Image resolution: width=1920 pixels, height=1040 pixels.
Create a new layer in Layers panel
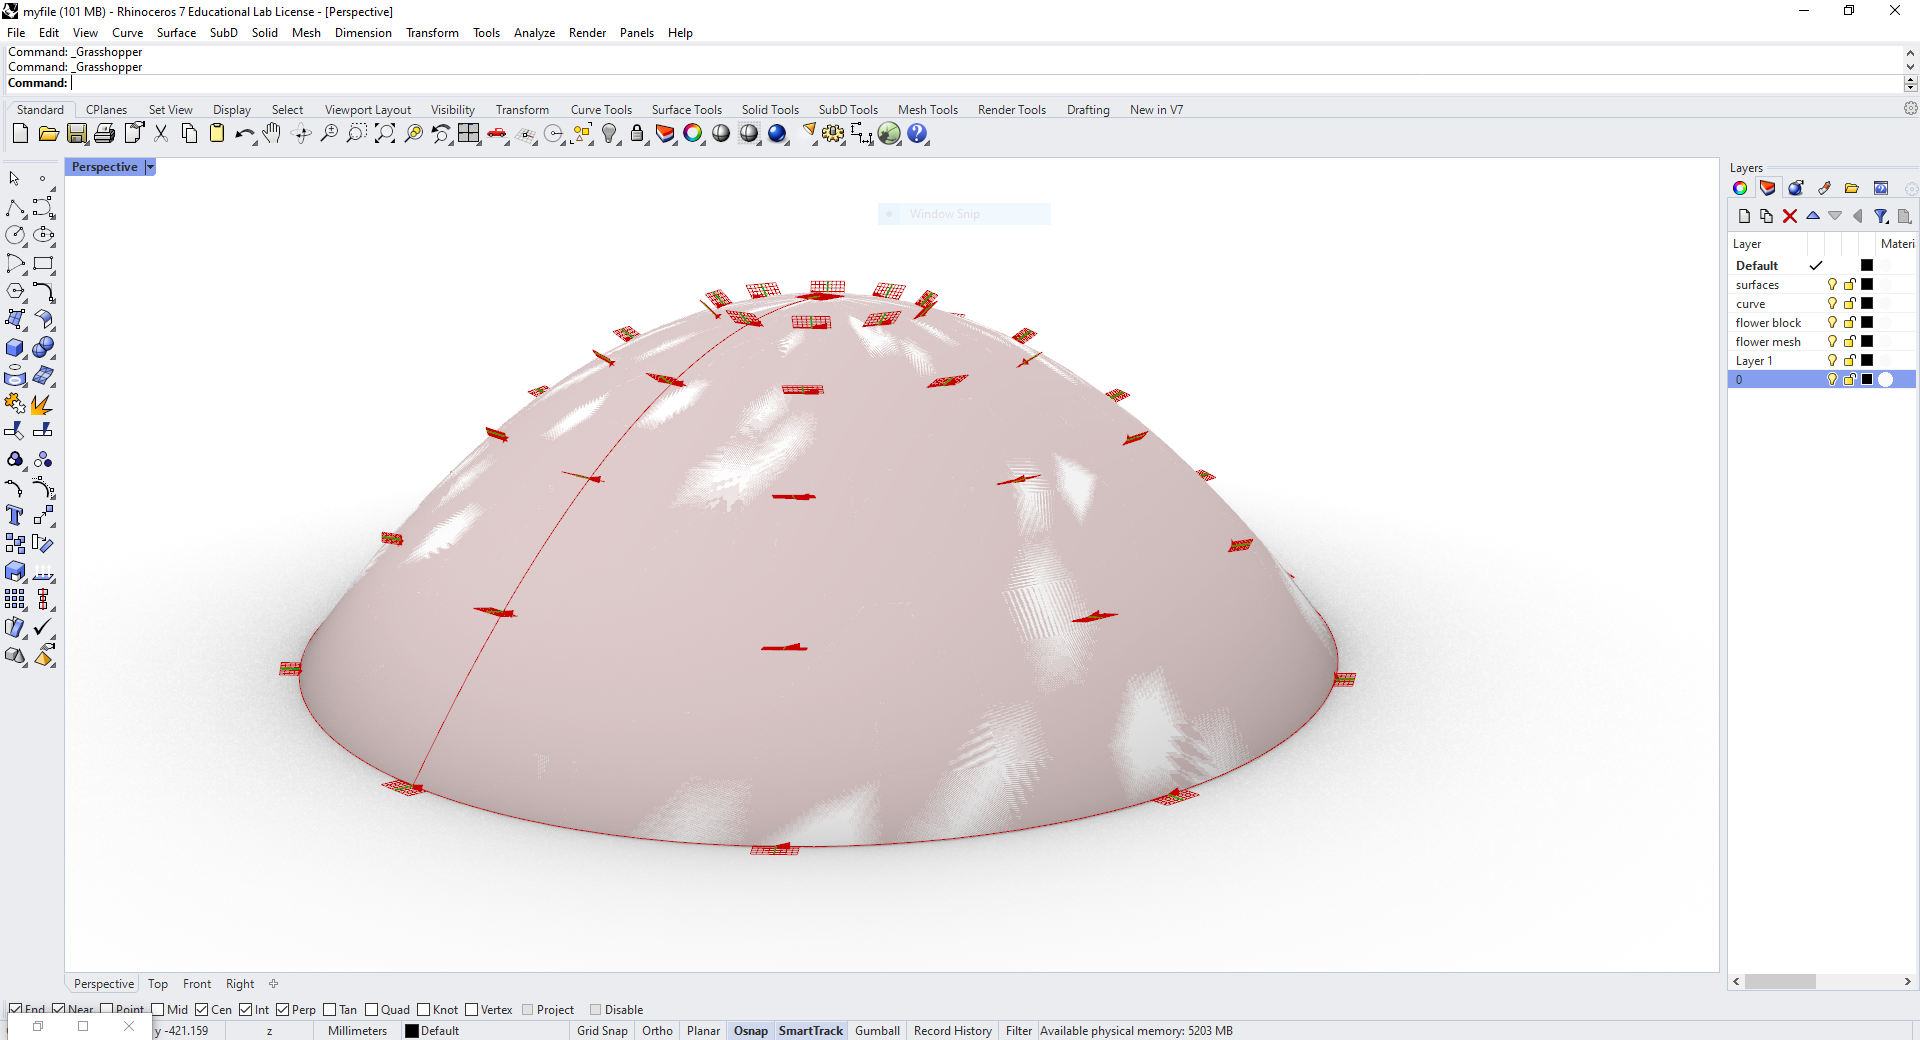point(1744,216)
